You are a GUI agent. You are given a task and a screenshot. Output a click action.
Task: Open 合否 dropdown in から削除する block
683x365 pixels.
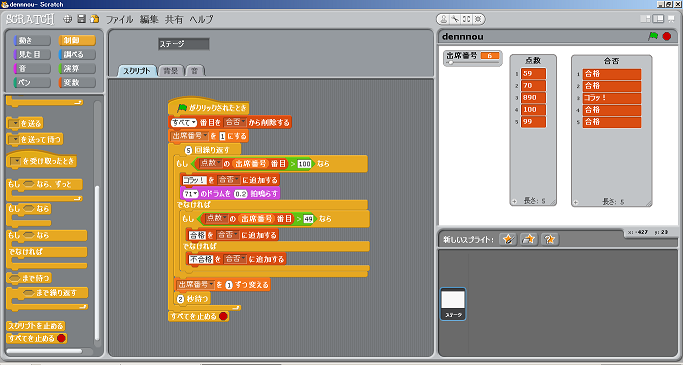click(x=235, y=123)
